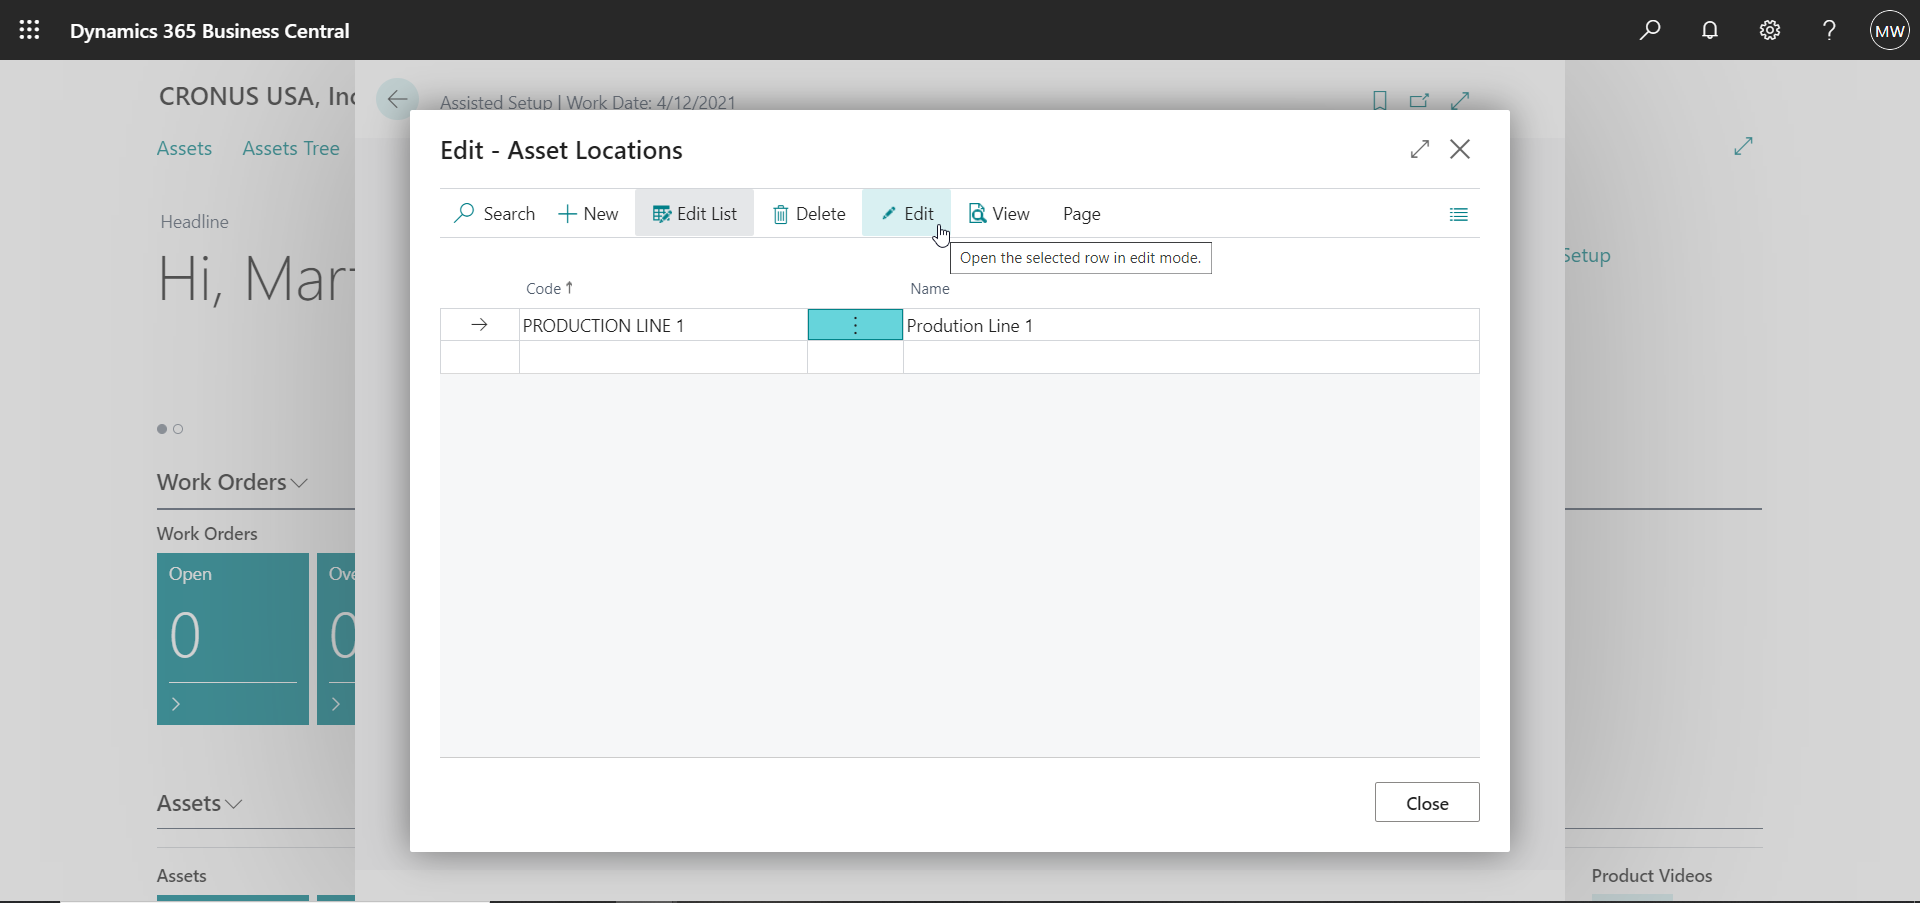This screenshot has height=903, width=1920.
Task: Open the help question mark
Action: pyautogui.click(x=1830, y=30)
